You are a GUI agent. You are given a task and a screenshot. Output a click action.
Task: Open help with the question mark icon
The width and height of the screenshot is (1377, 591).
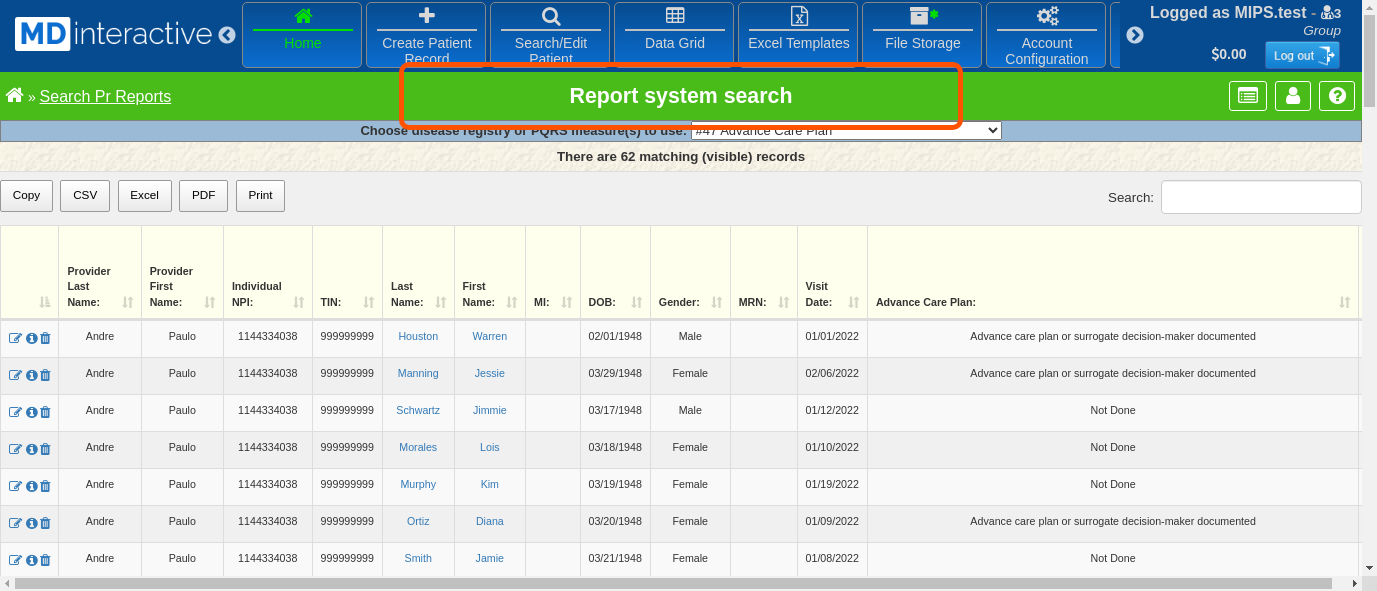click(1337, 96)
